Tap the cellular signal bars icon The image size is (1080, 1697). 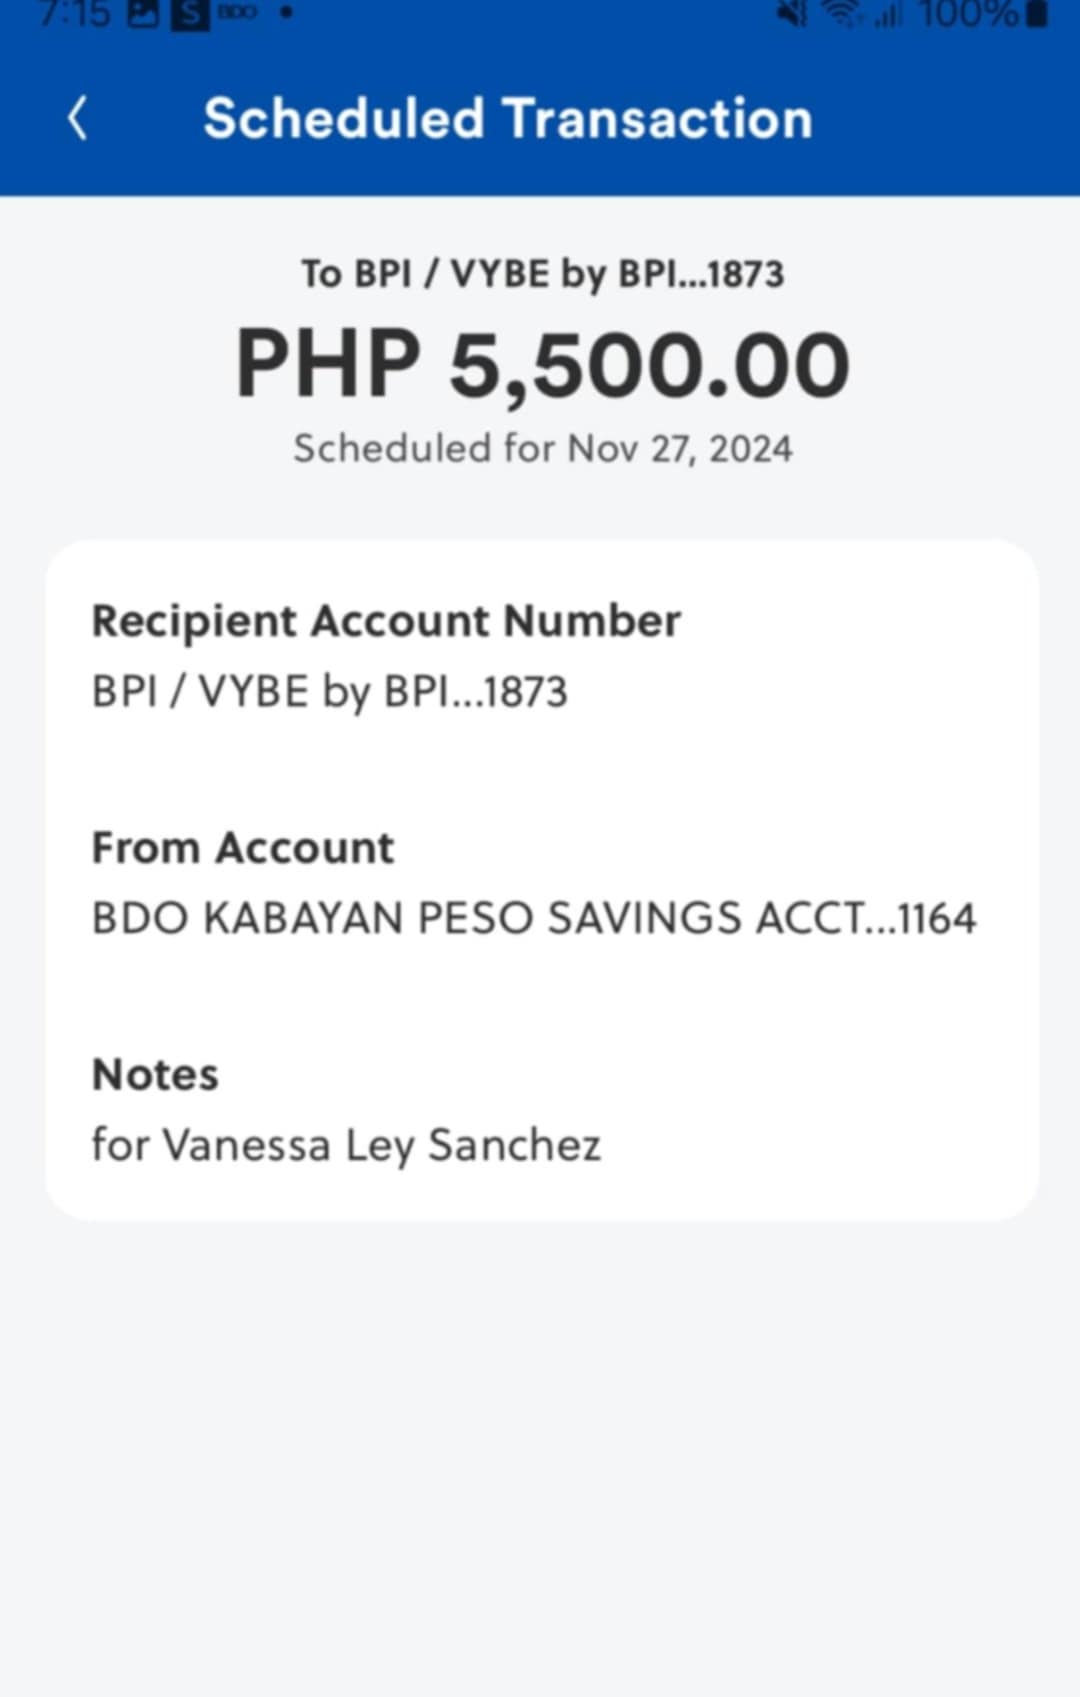pos(889,13)
